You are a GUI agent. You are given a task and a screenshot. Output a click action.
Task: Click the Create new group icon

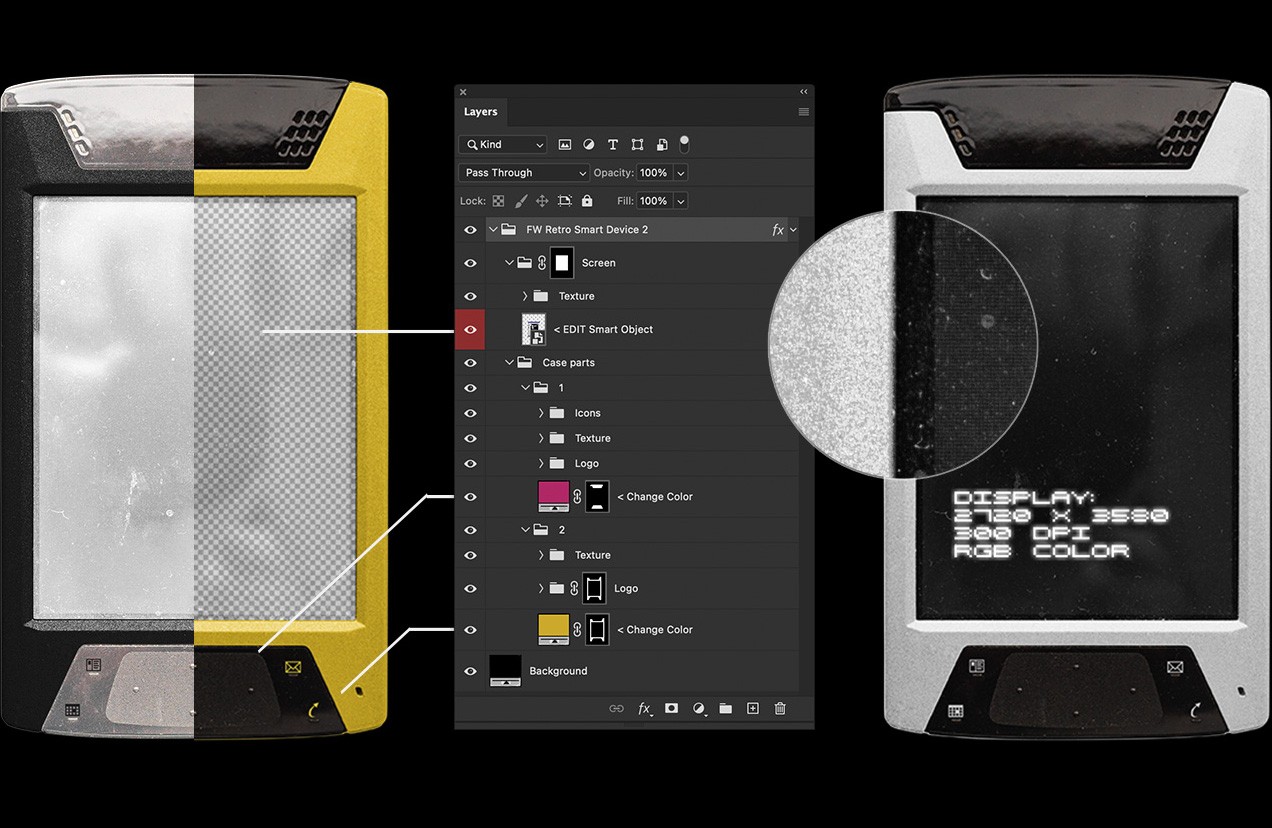point(725,708)
